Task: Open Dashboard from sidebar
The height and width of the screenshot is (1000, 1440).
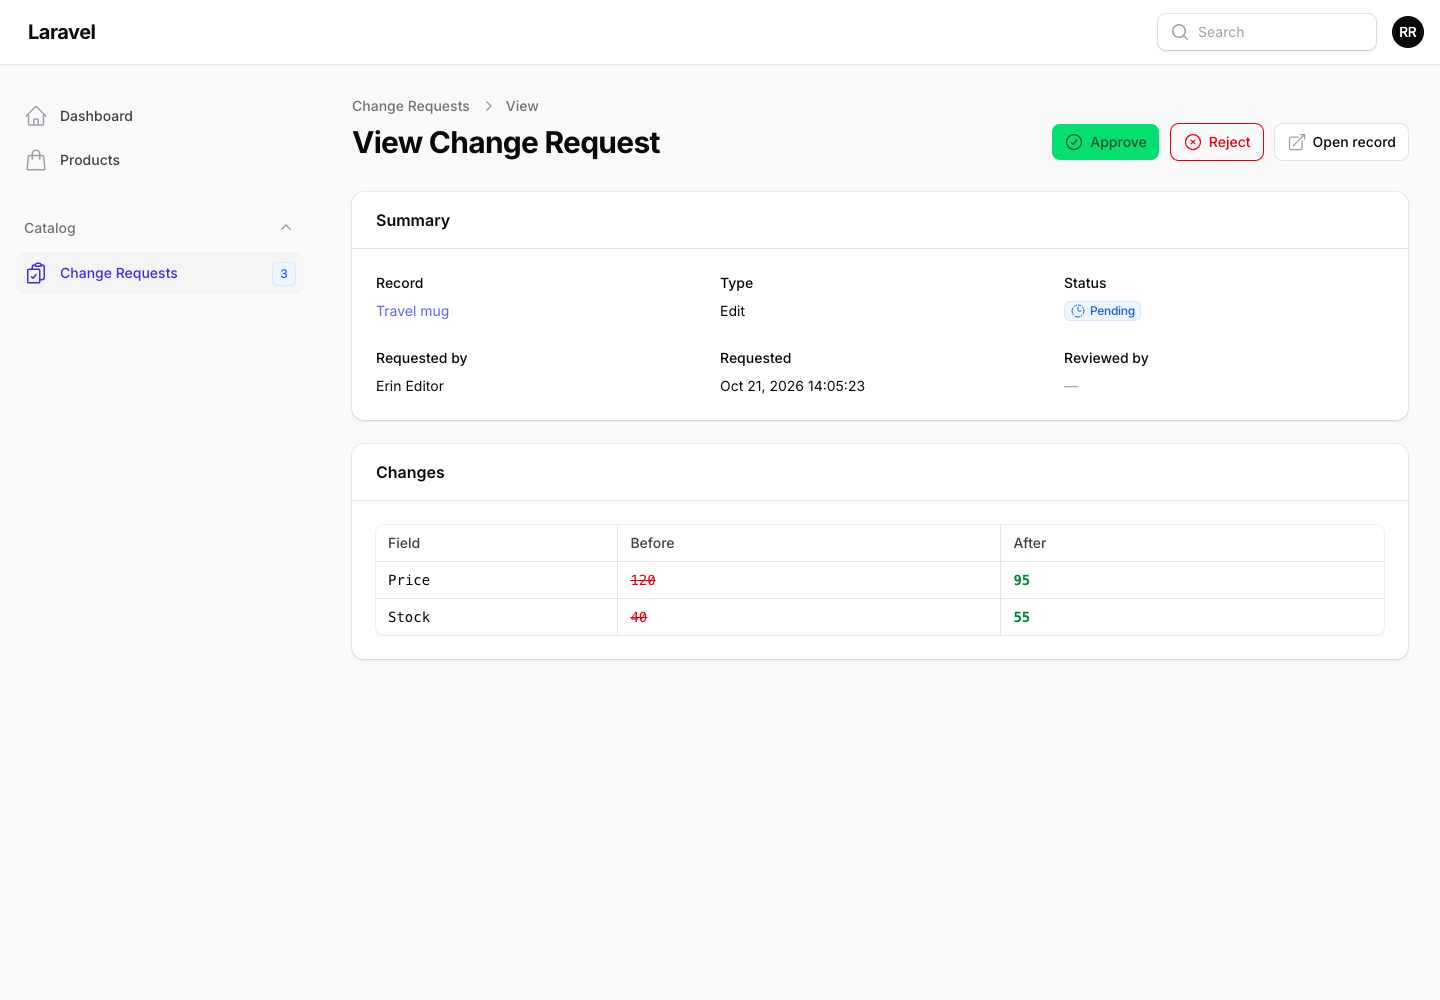Action: click(160, 116)
